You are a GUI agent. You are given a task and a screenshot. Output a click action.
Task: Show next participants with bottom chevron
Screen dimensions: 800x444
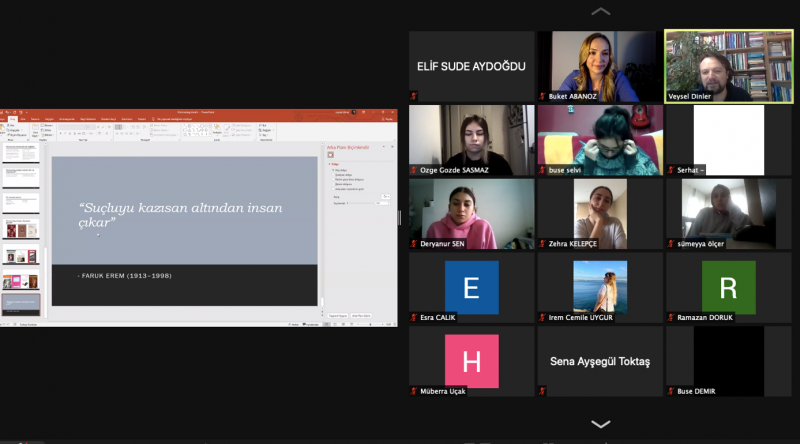coord(600,424)
